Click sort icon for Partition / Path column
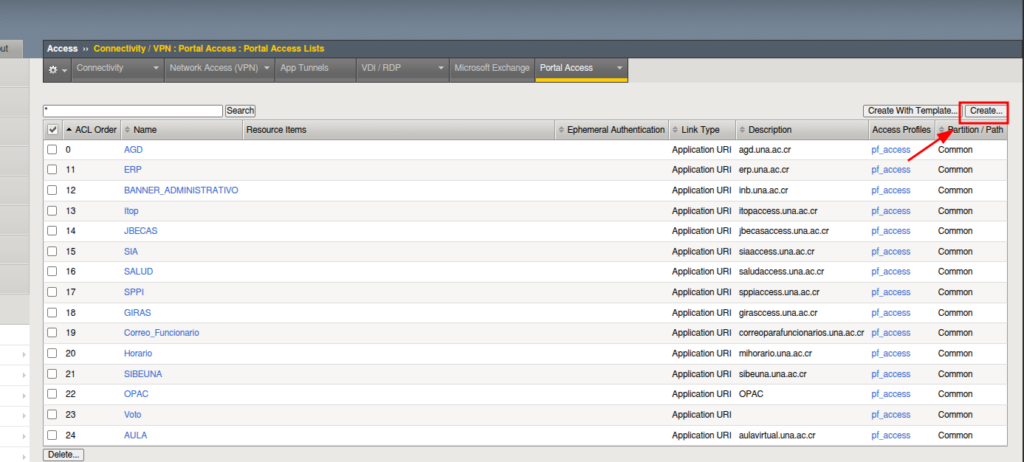 coord(941,130)
